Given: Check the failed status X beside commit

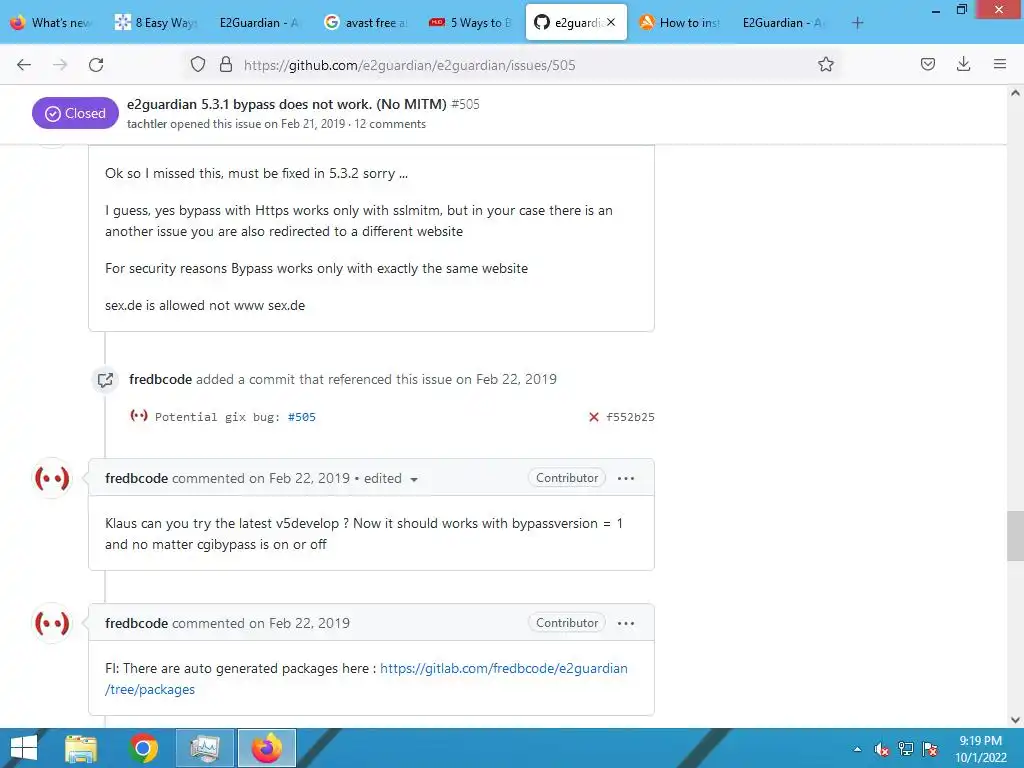Looking at the screenshot, I should pyautogui.click(x=594, y=417).
